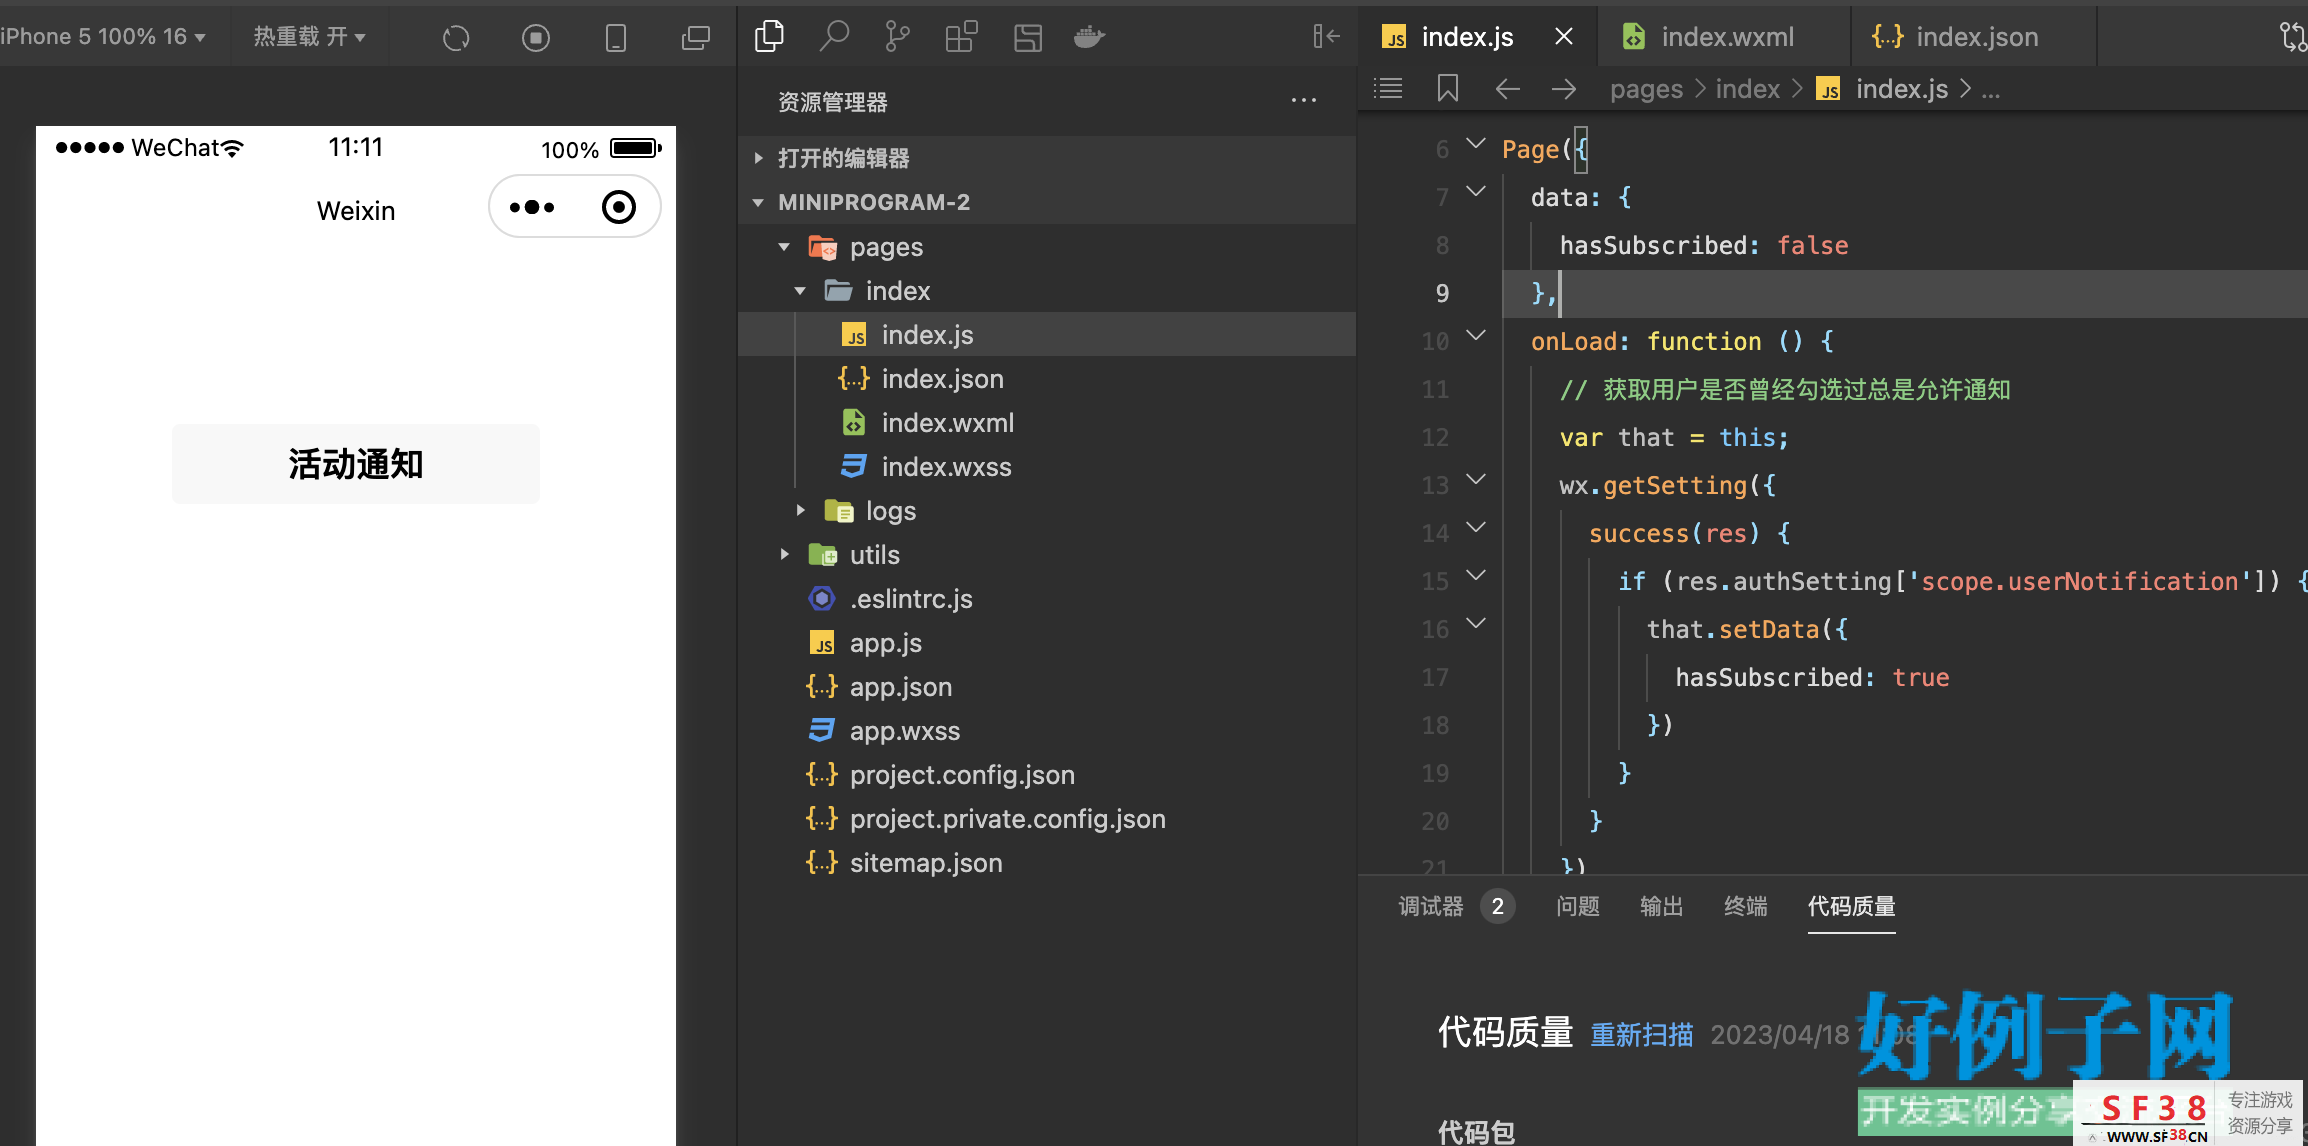2308x1146 pixels.
Task: Click the 重新扫描 rescan link
Action: 1642,1034
